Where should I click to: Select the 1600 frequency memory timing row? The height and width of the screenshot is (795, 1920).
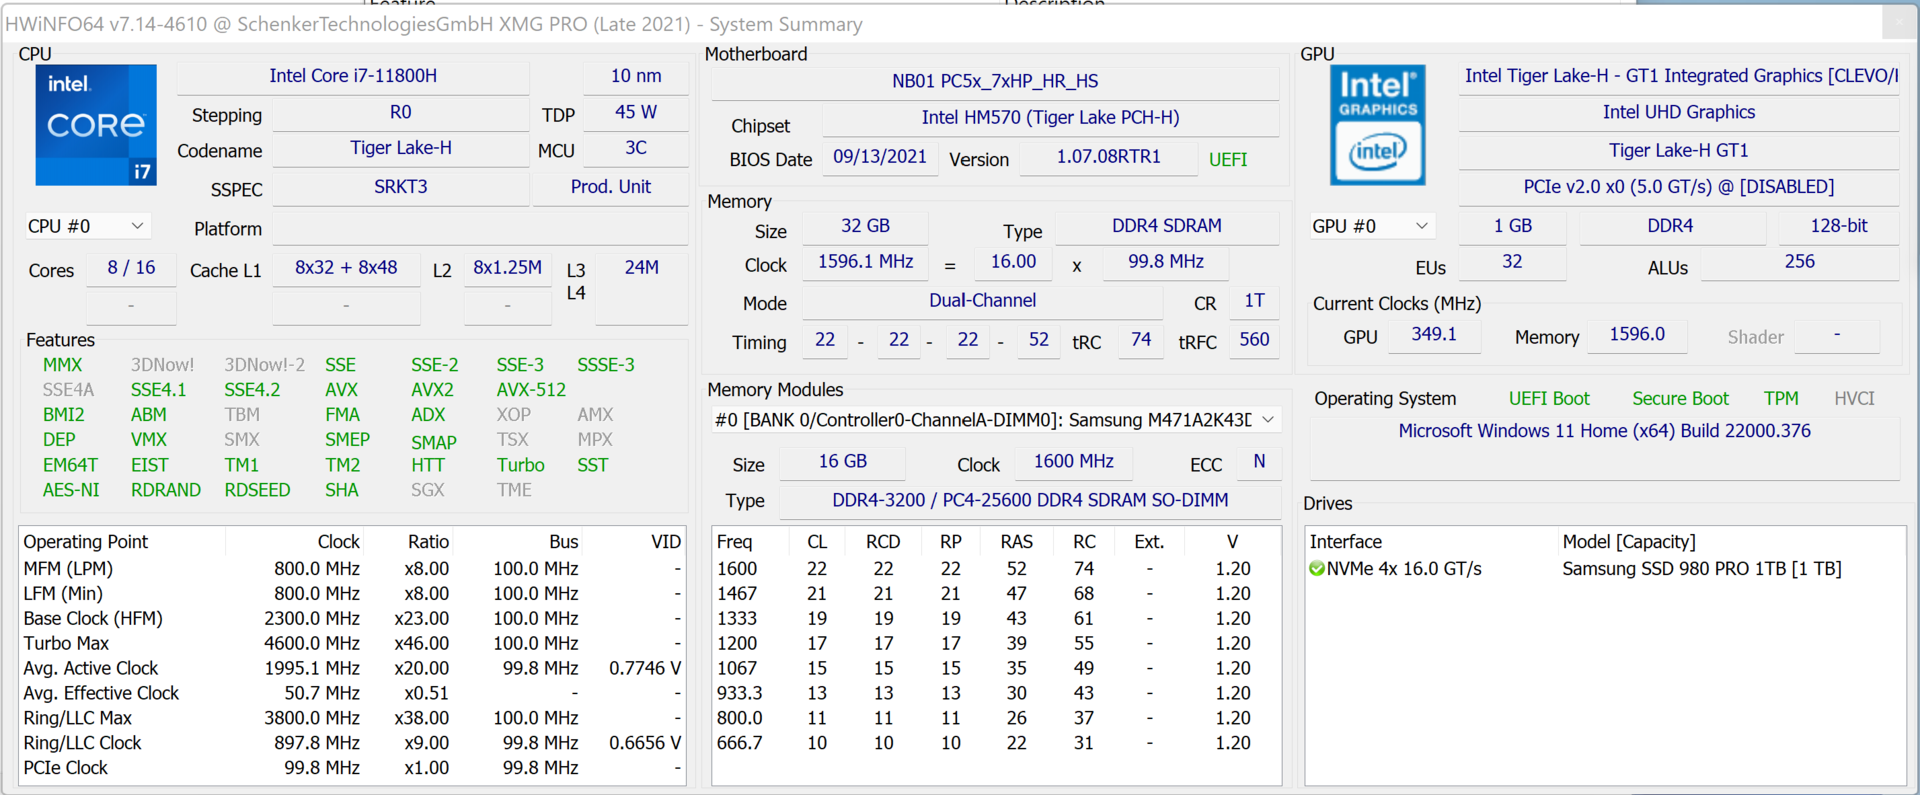click(995, 569)
